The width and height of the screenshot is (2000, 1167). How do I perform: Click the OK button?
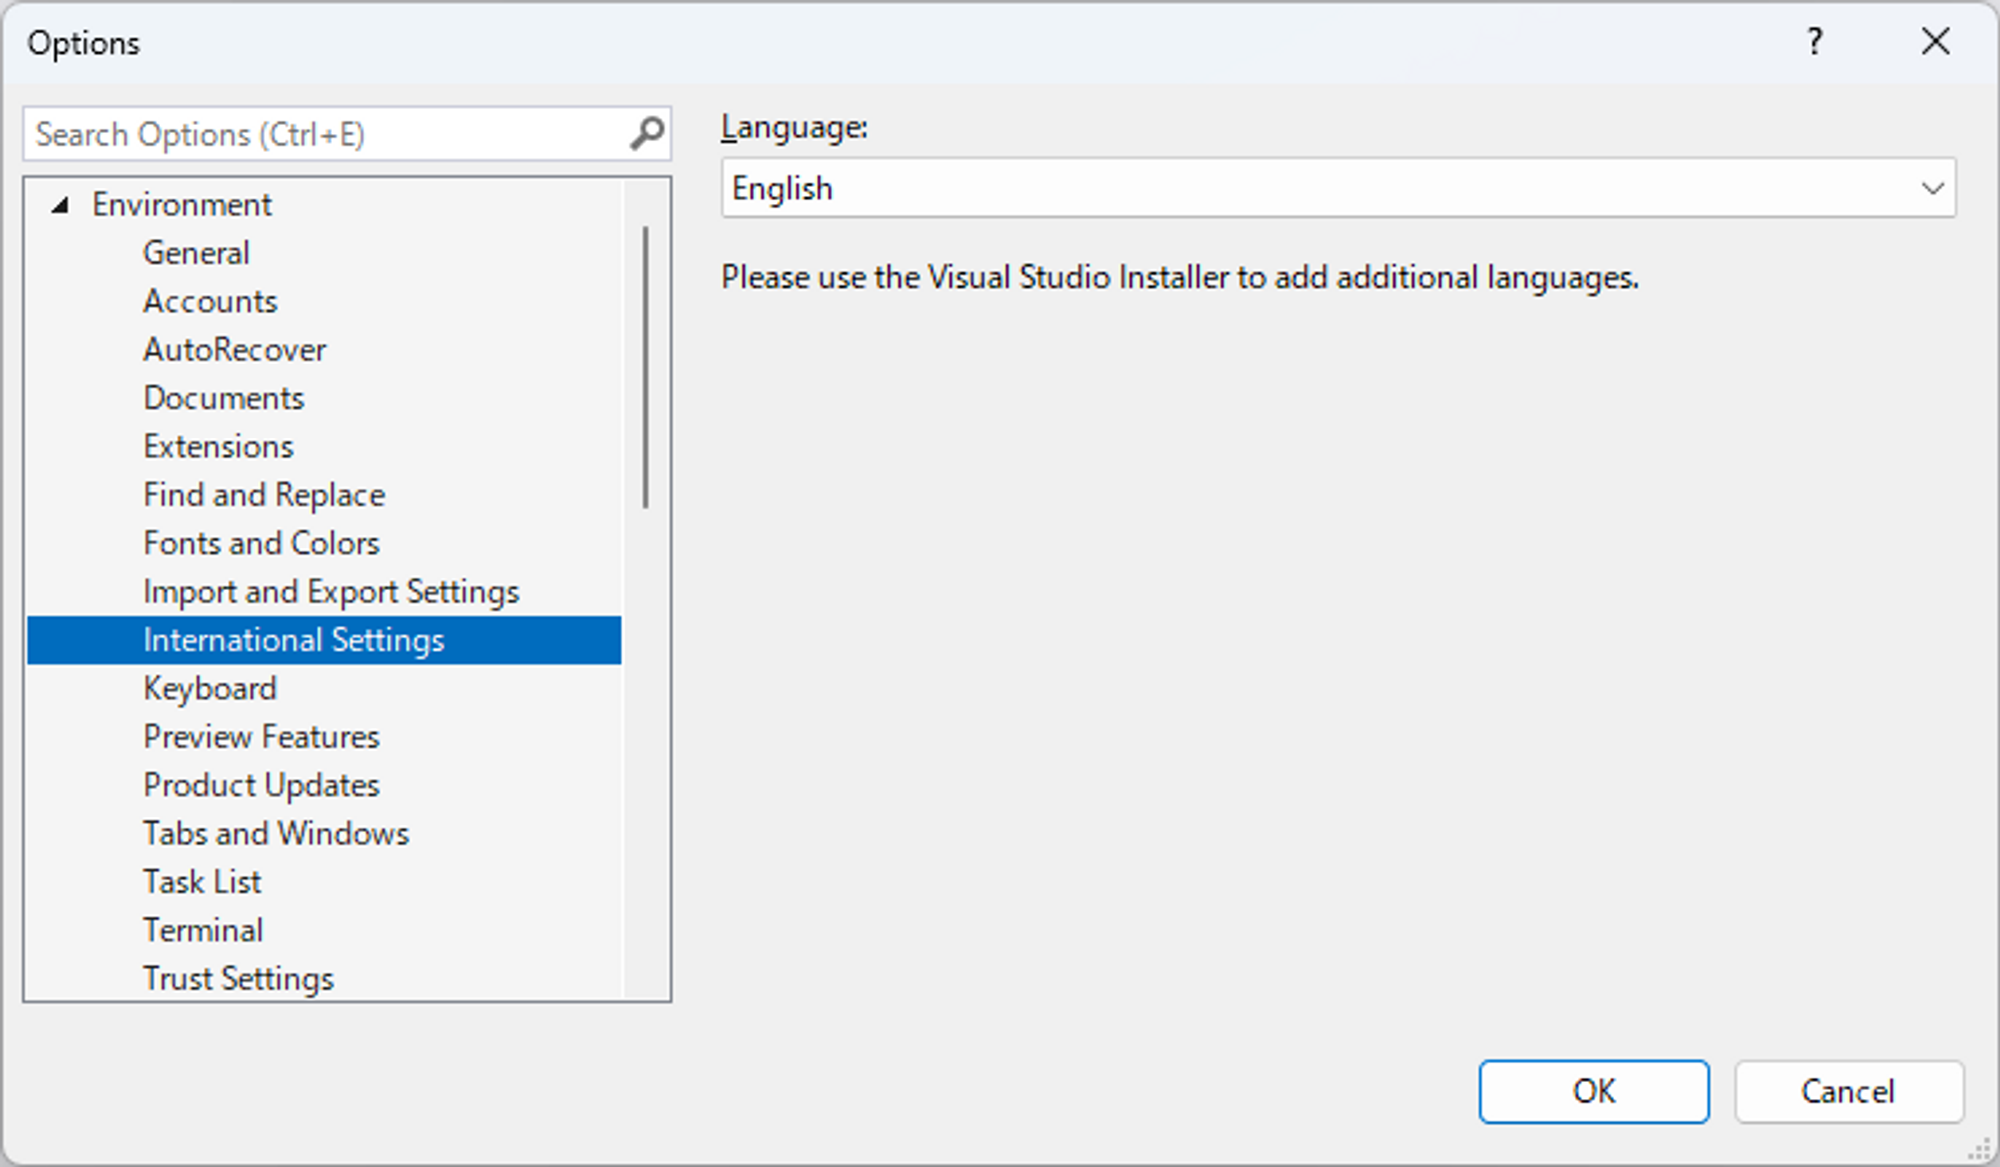tap(1593, 1091)
